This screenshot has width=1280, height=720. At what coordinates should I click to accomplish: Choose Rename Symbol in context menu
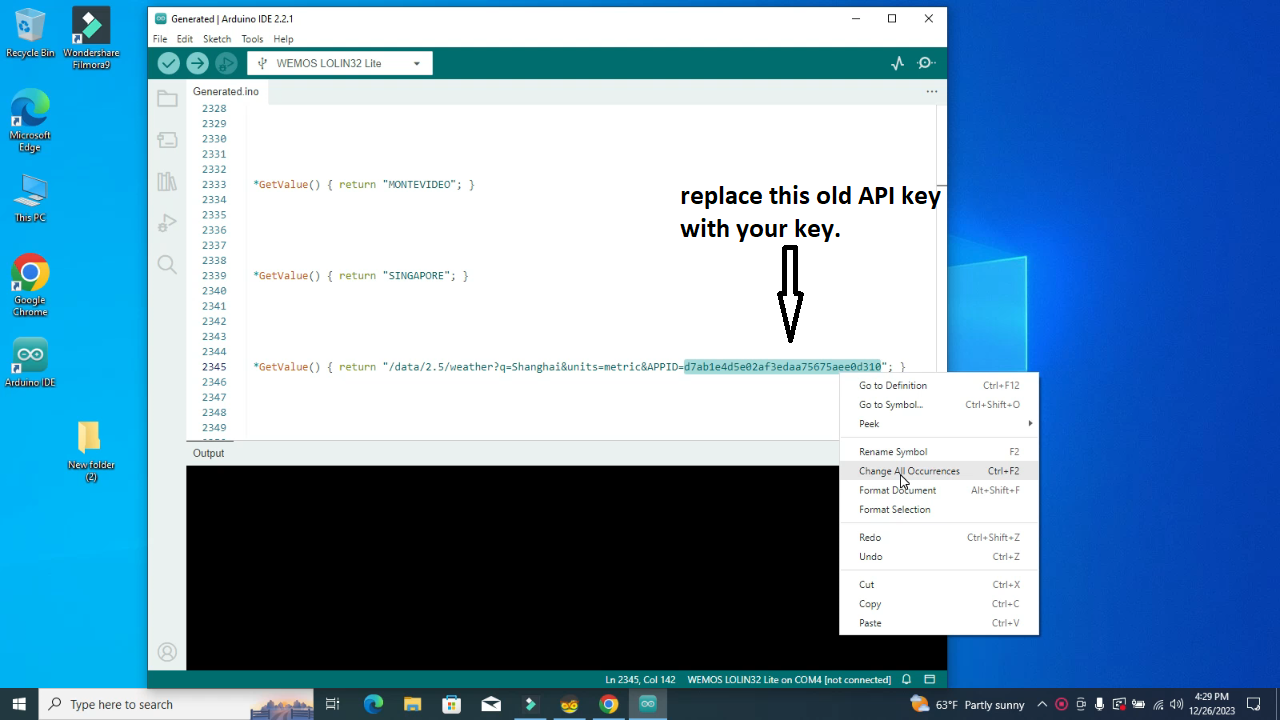[939, 452]
